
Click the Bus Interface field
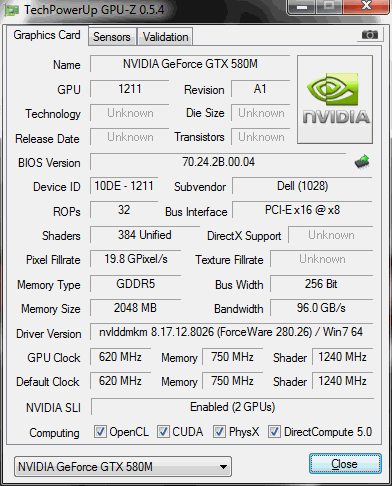click(302, 210)
